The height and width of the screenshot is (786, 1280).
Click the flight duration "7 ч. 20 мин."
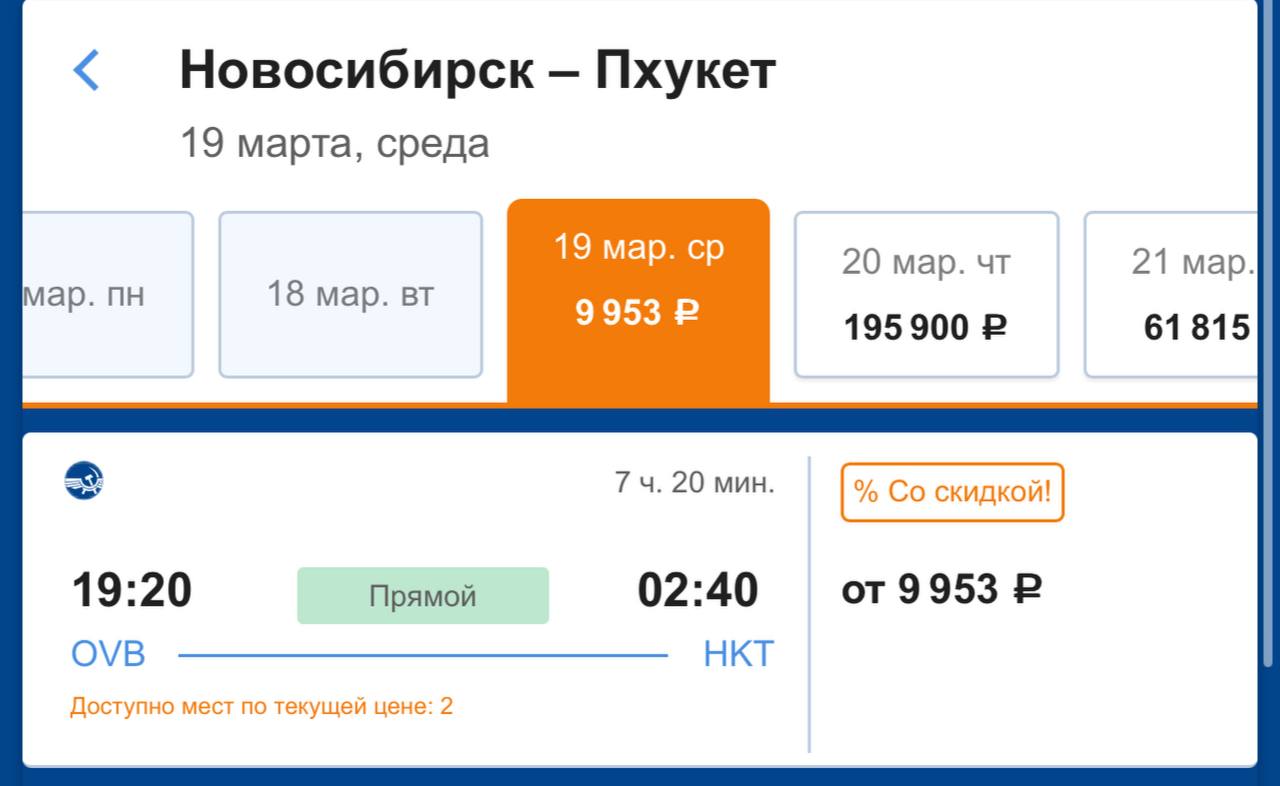(x=694, y=484)
